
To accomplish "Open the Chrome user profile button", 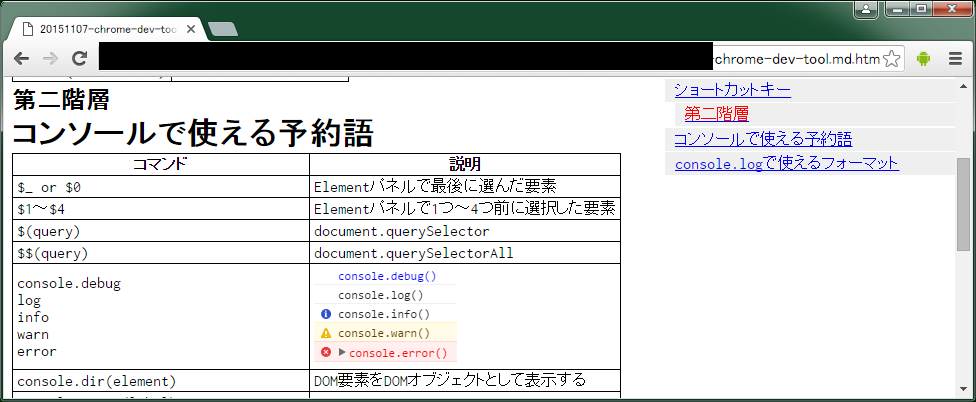I will 866,9.
